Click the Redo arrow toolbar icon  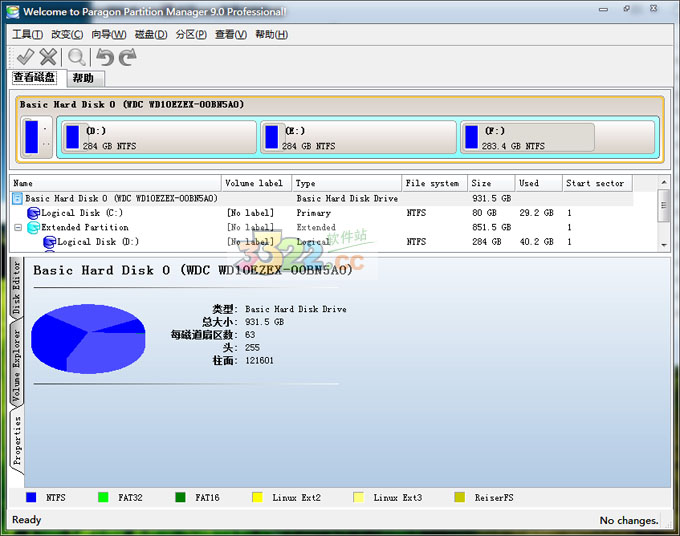coord(128,57)
